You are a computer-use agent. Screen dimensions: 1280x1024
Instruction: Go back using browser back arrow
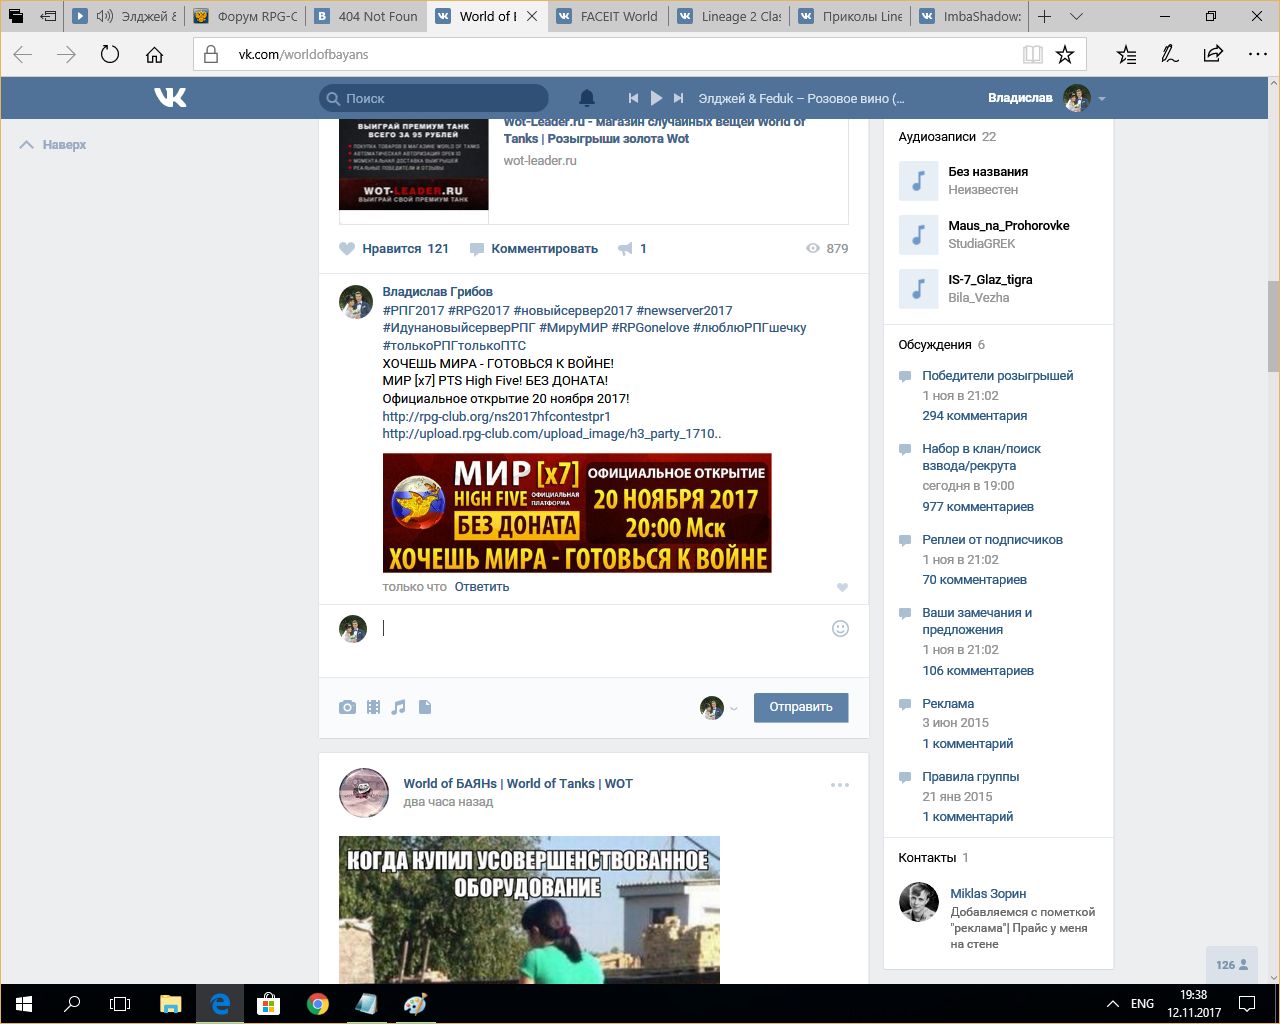coord(23,54)
